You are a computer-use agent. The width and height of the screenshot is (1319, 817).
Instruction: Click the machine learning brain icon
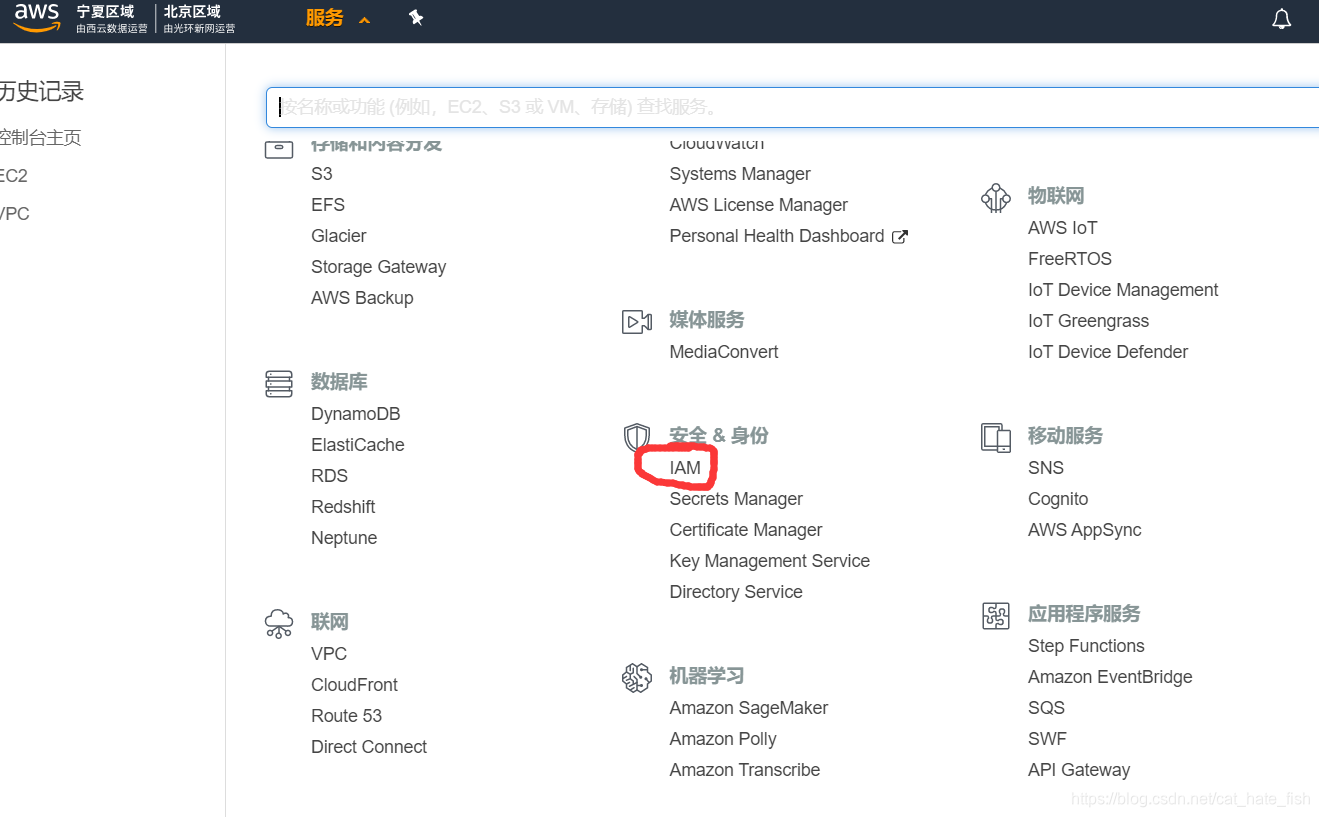[x=637, y=677]
